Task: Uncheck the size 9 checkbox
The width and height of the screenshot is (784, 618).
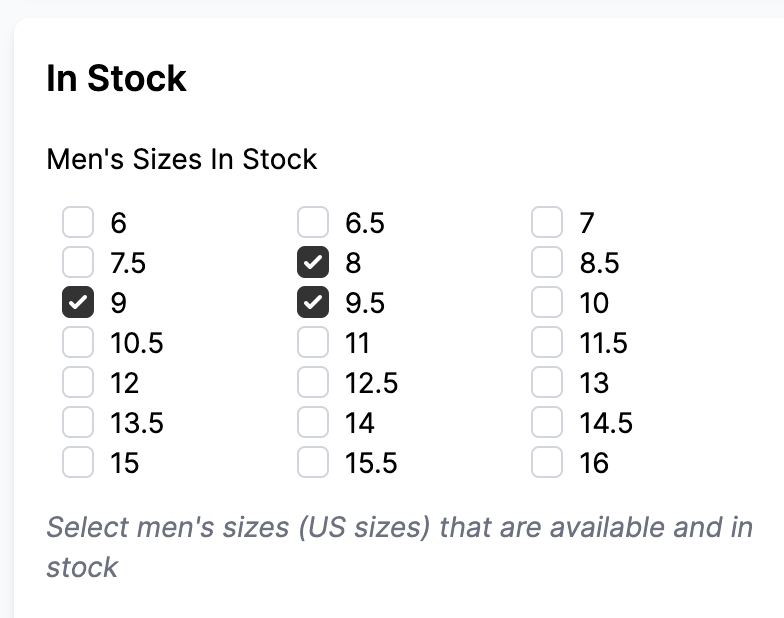Action: pyautogui.click(x=78, y=302)
